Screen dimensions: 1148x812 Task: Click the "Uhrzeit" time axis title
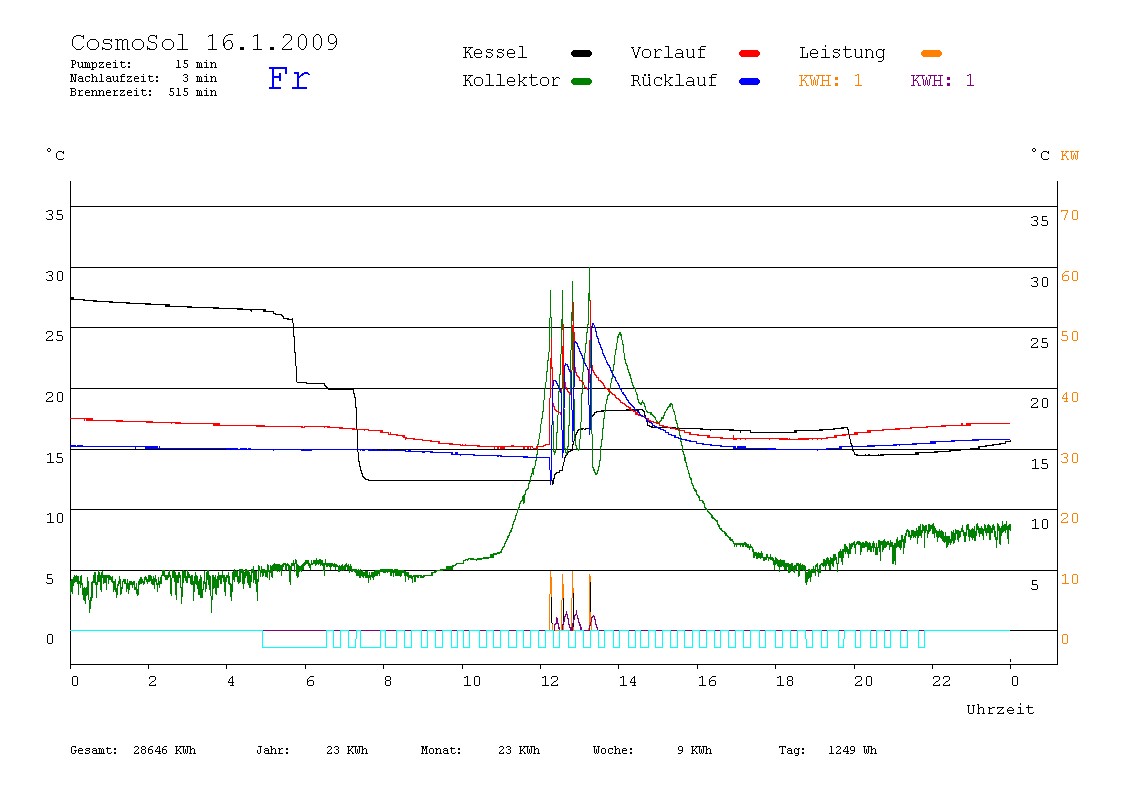1000,709
